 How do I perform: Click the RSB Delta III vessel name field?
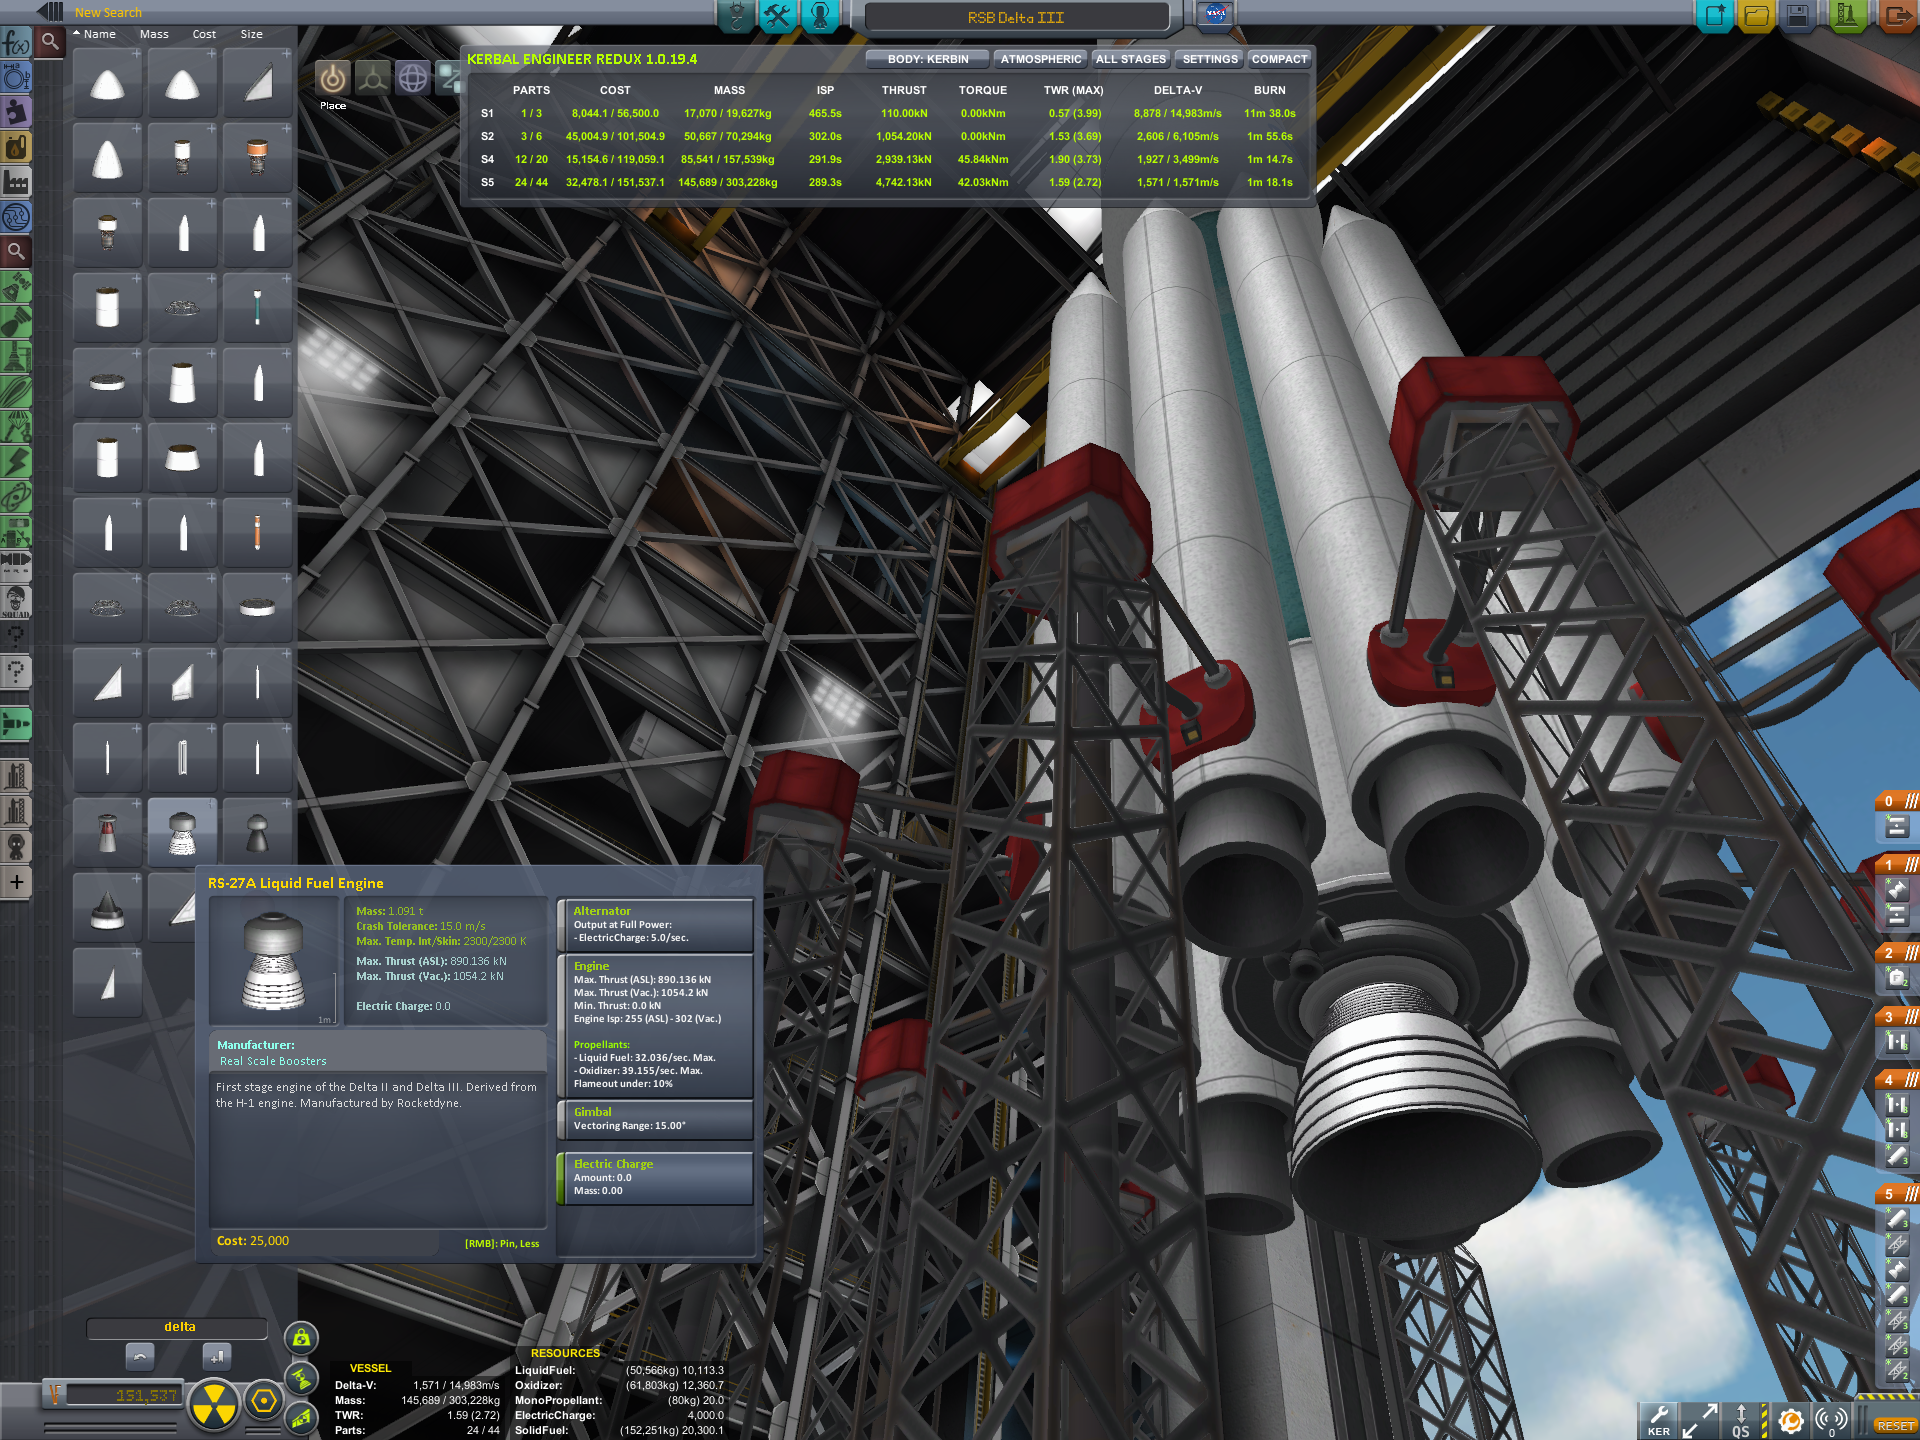tap(1016, 17)
